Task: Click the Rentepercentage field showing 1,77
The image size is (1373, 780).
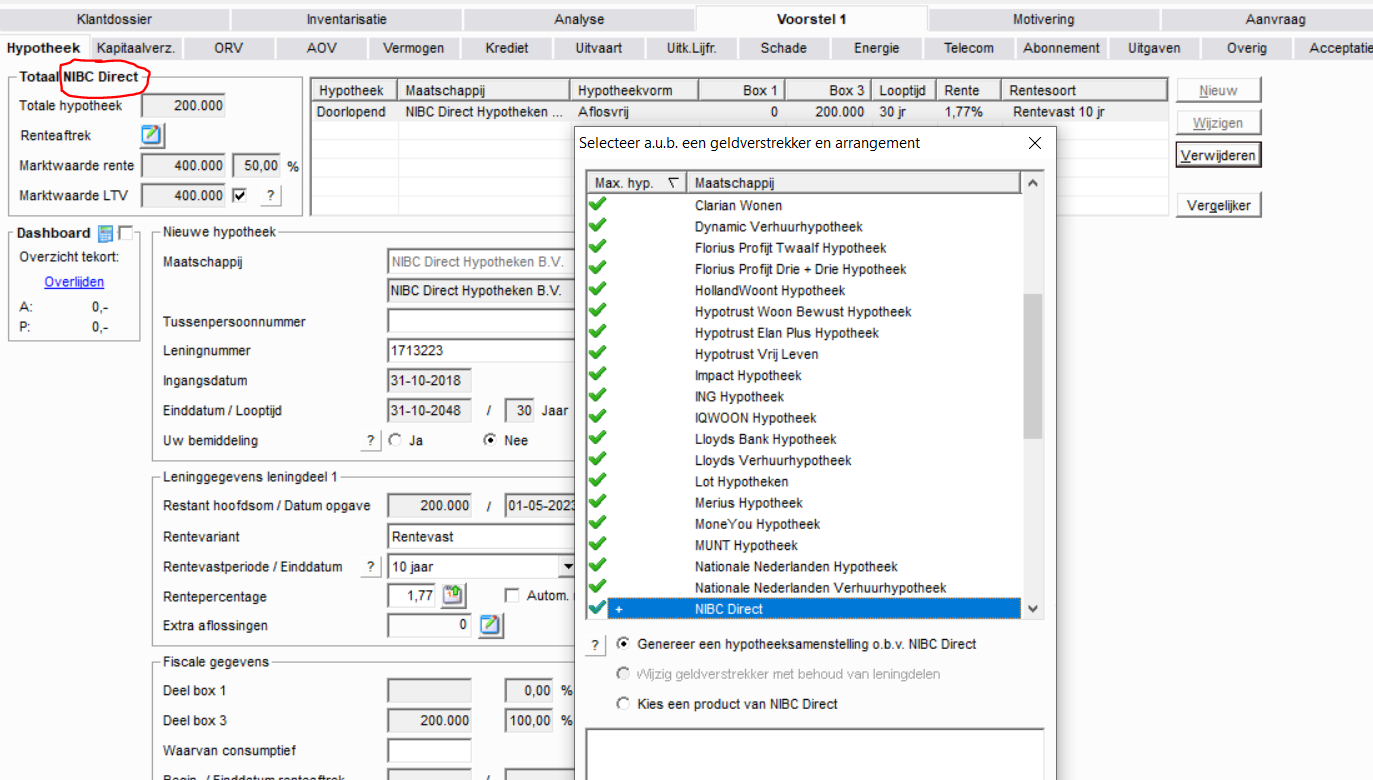Action: [412, 596]
